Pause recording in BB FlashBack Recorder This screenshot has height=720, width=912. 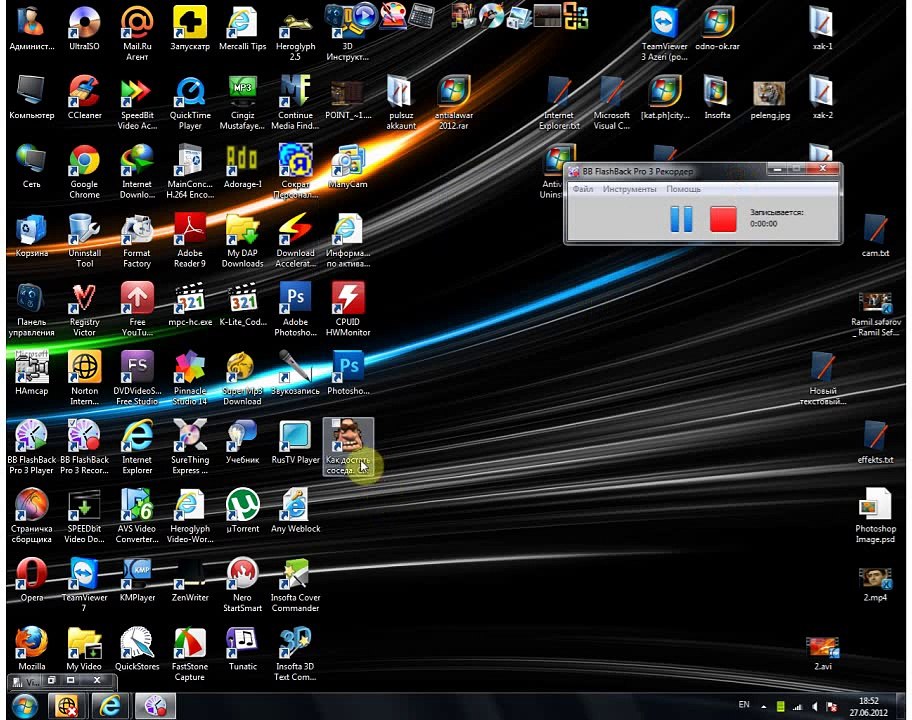coord(681,219)
